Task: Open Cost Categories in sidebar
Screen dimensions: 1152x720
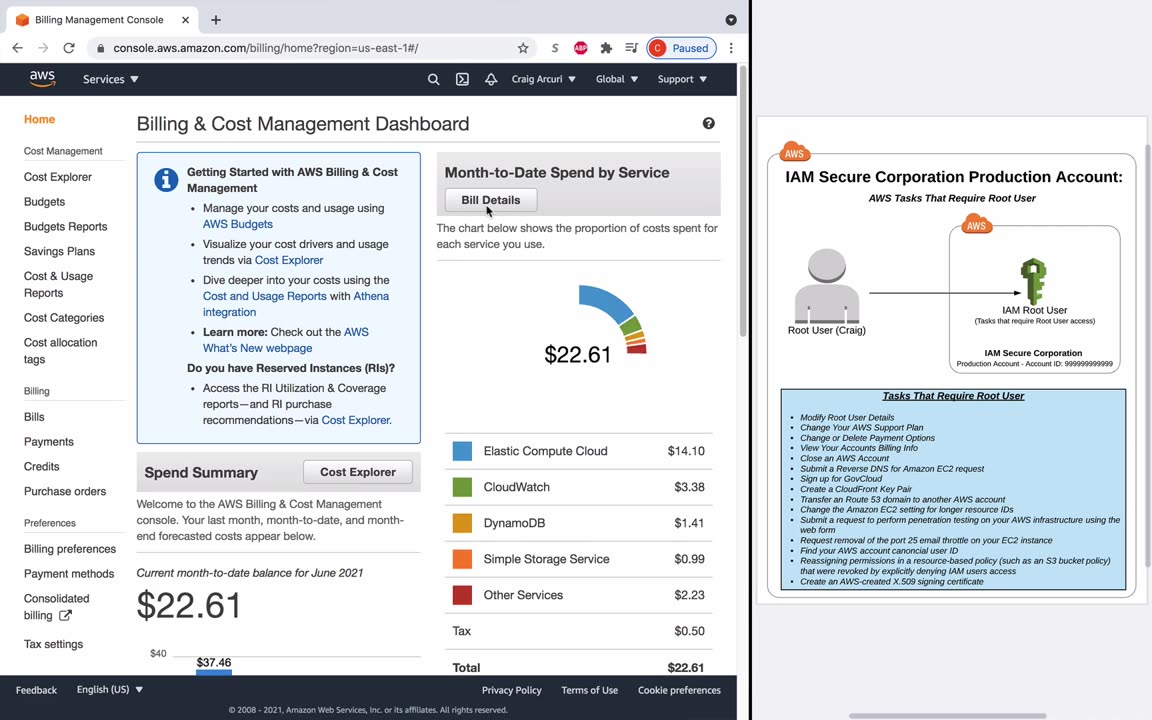Action: pyautogui.click(x=64, y=318)
